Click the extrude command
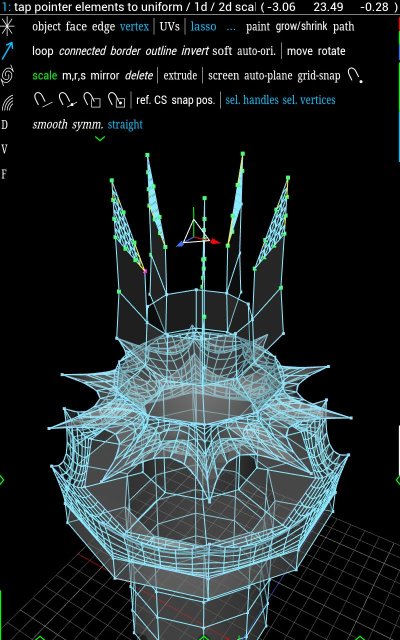The image size is (400, 640). (x=180, y=76)
